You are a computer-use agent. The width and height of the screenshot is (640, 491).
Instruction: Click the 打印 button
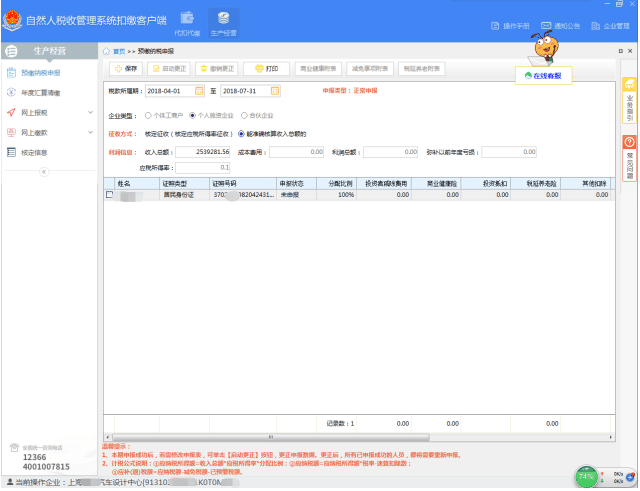click(267, 69)
